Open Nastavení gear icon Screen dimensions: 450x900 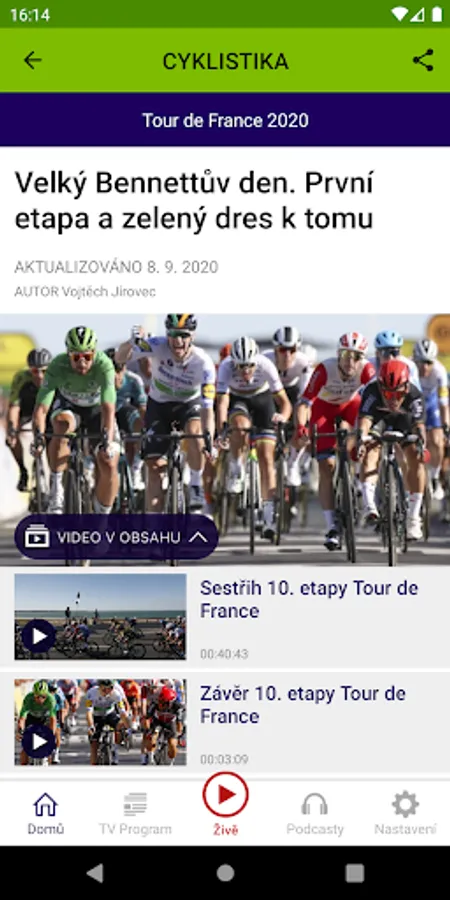coord(405,804)
